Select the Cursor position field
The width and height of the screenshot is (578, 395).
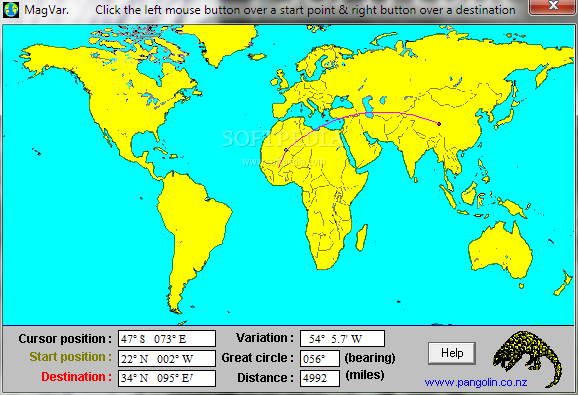[x=167, y=339]
